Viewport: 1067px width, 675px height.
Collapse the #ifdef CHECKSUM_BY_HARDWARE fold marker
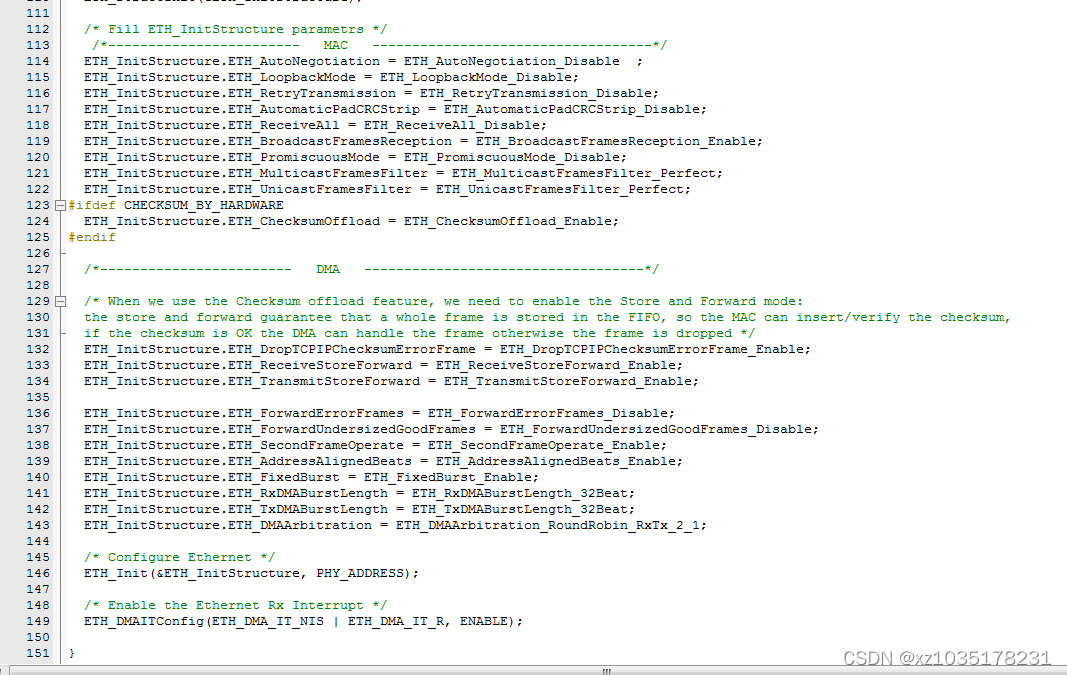[60, 205]
